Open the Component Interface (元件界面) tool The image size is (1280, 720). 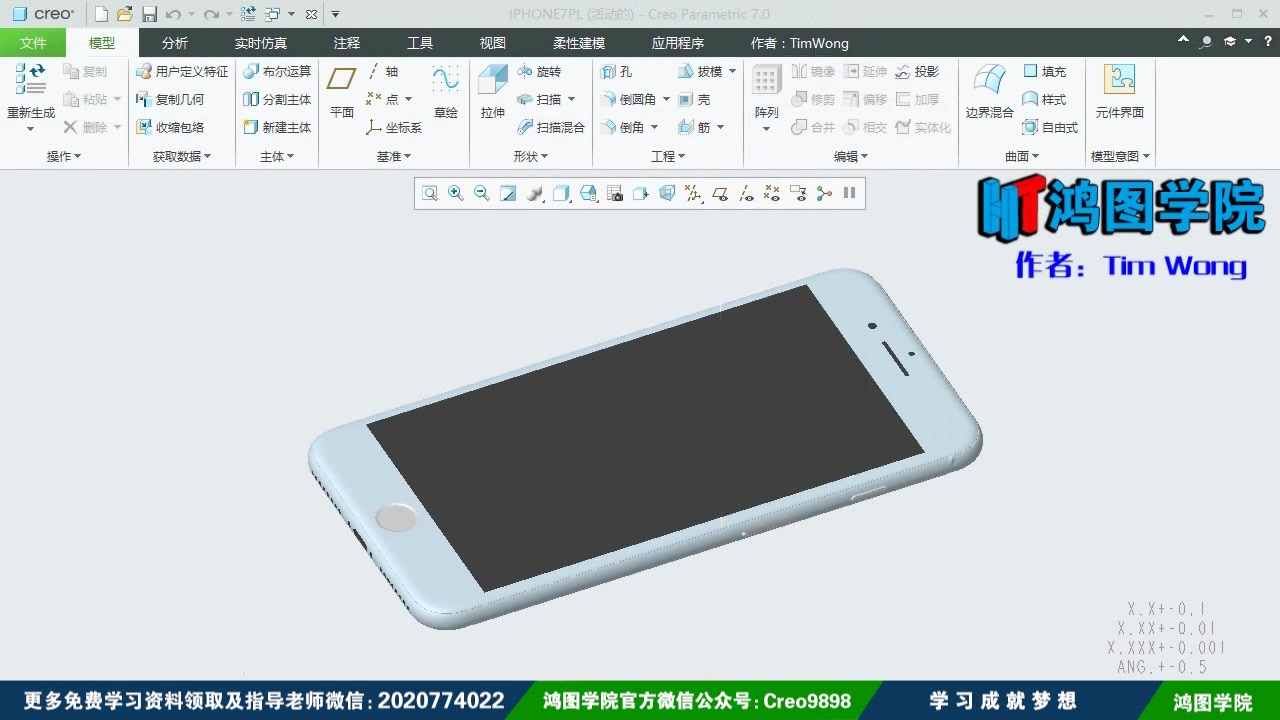point(1120,88)
